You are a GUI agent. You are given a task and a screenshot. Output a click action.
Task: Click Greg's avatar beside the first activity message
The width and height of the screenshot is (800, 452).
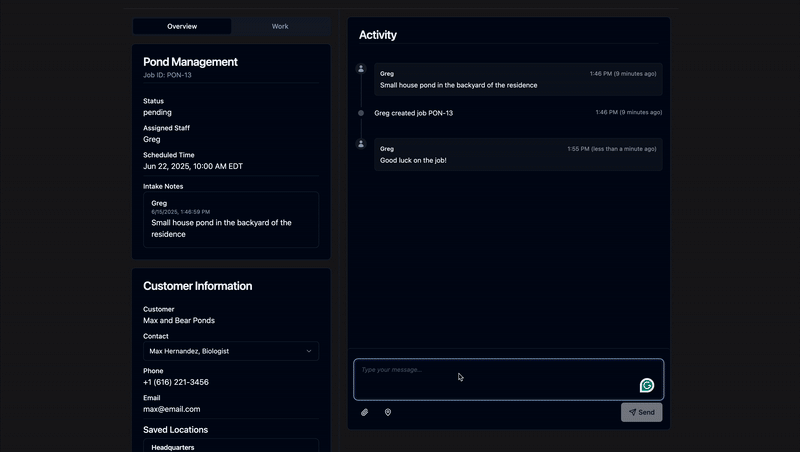tap(361, 69)
